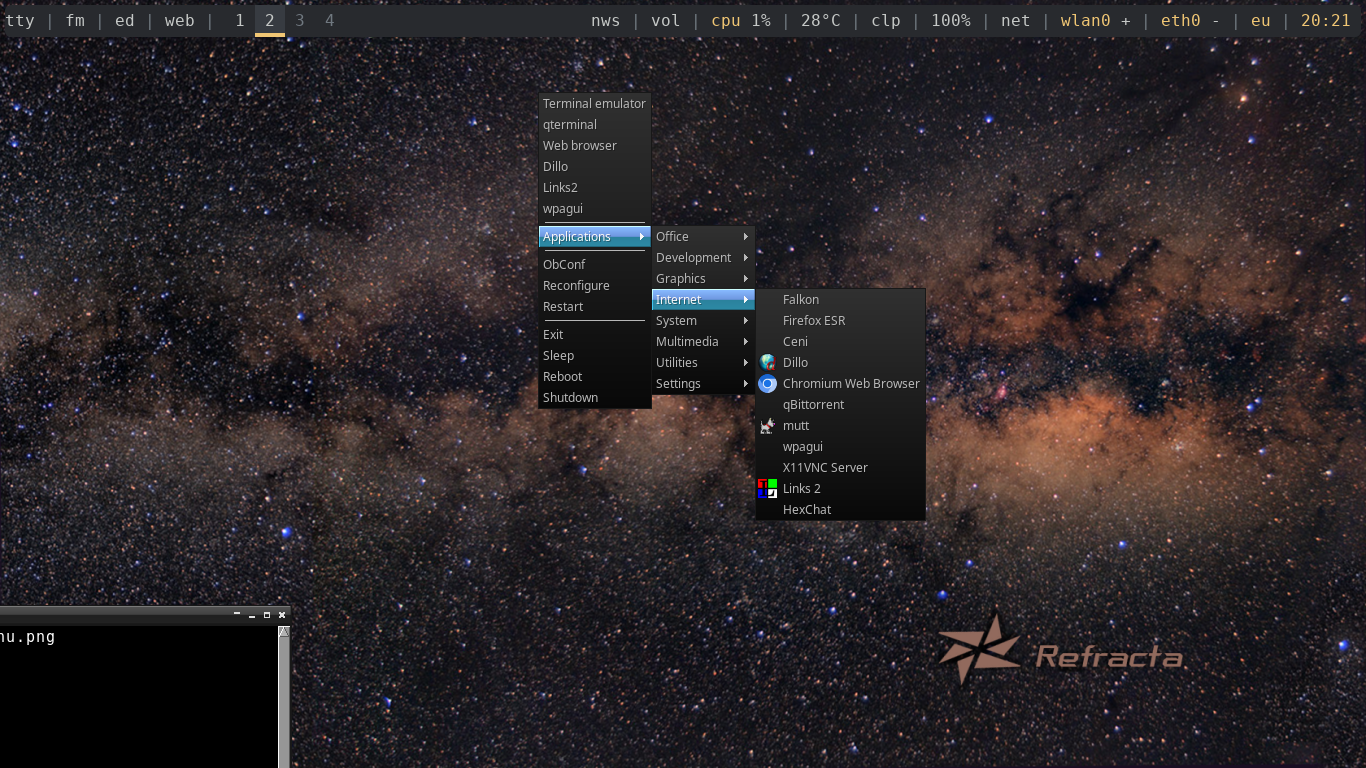This screenshot has width=1366, height=768.
Task: Click the net status item
Action: click(x=1015, y=20)
